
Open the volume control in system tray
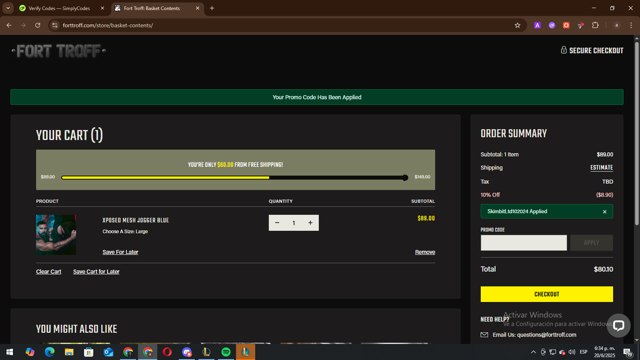[x=572, y=352]
